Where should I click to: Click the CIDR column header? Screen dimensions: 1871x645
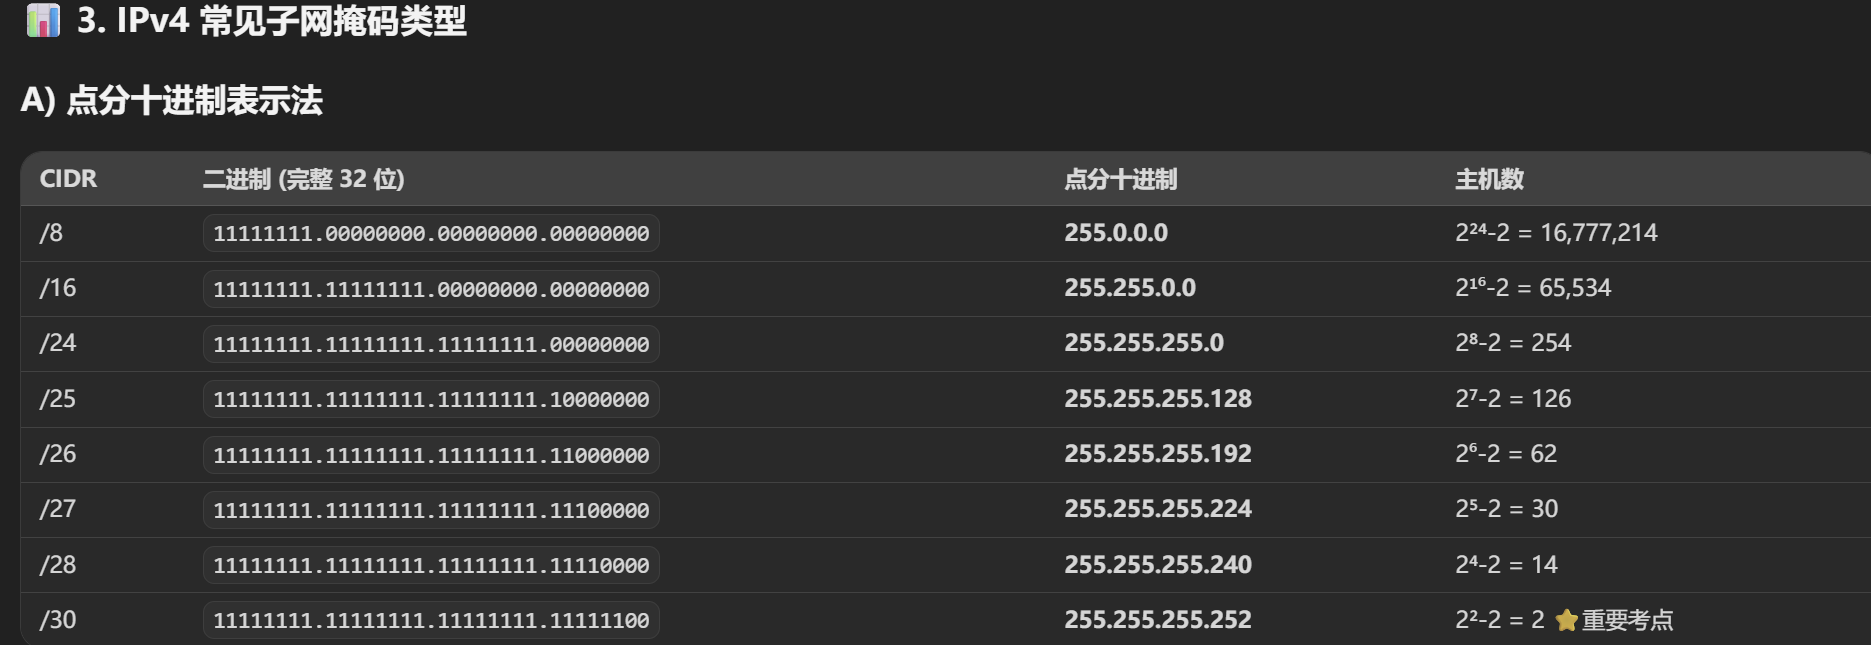click(x=68, y=179)
